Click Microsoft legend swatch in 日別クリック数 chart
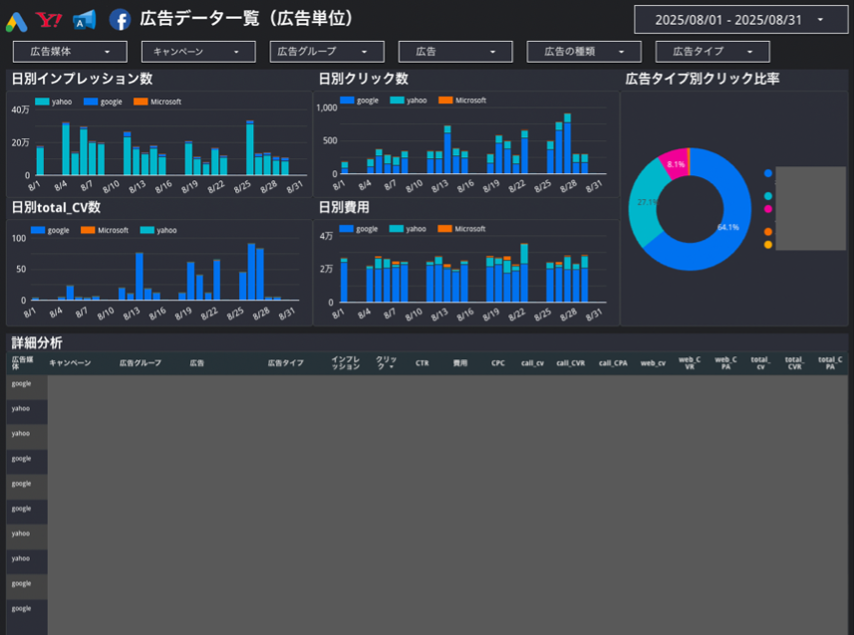This screenshot has width=854, height=635. [447, 101]
